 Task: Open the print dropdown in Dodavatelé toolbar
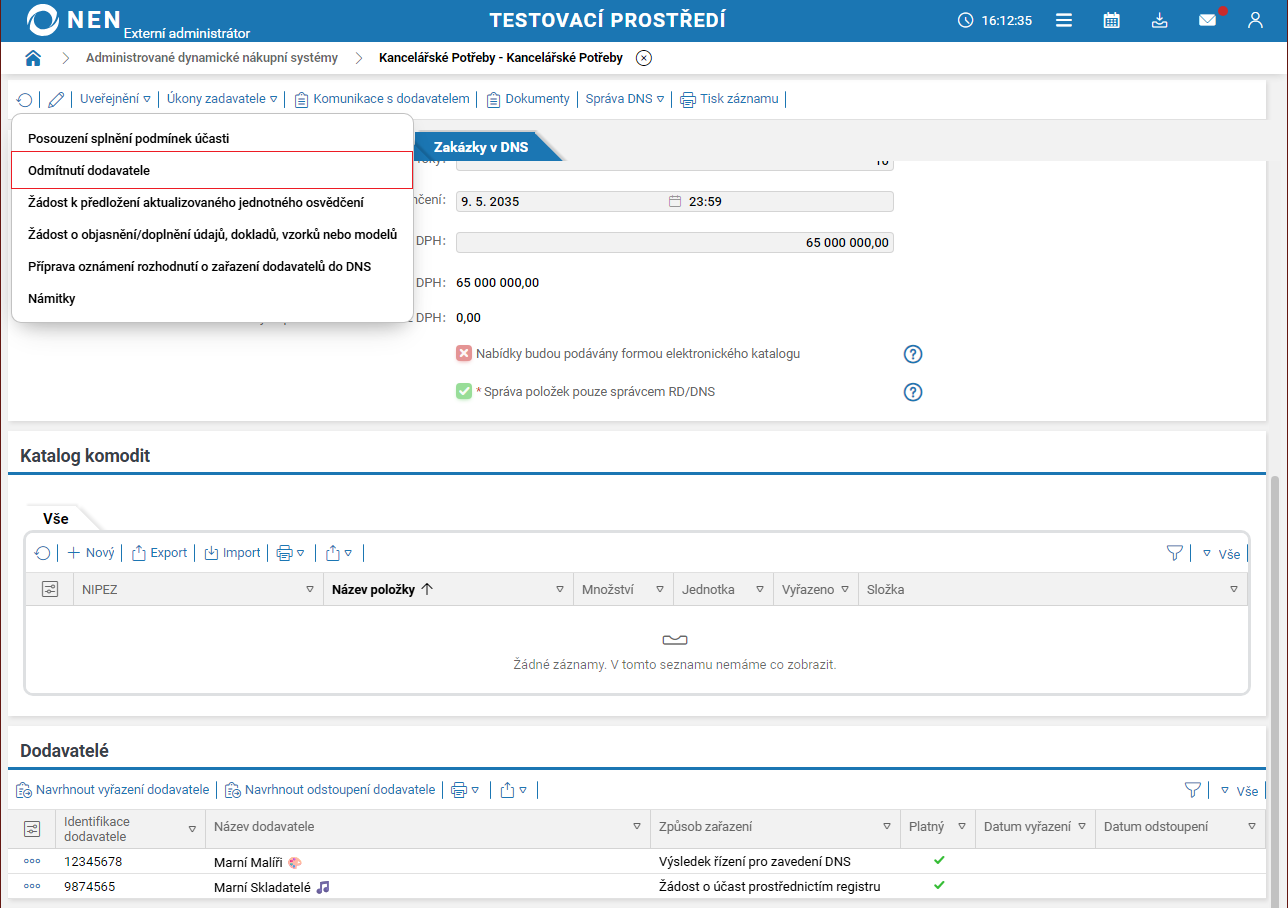[466, 790]
